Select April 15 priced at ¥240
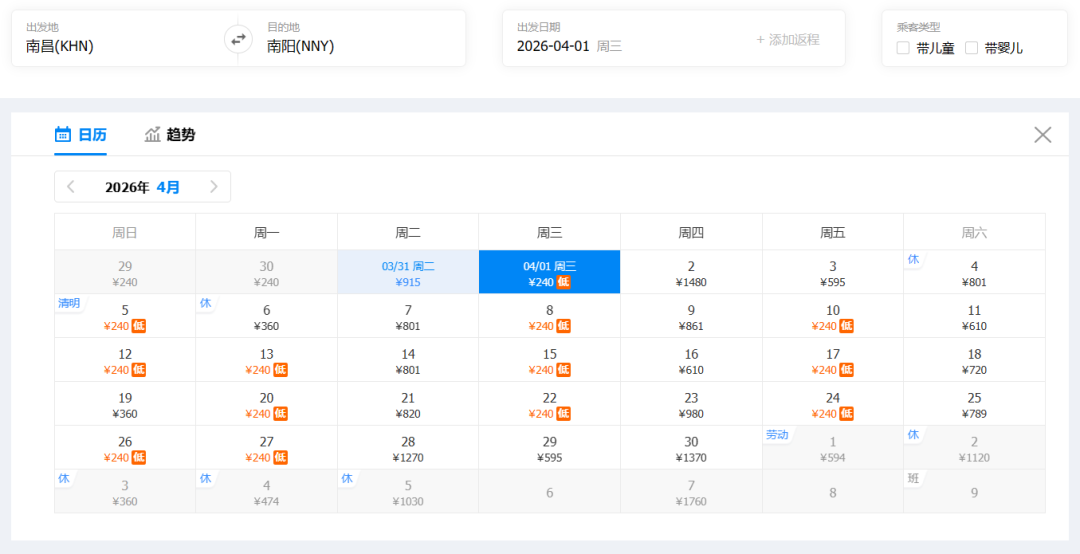The width and height of the screenshot is (1080, 554). [x=549, y=360]
